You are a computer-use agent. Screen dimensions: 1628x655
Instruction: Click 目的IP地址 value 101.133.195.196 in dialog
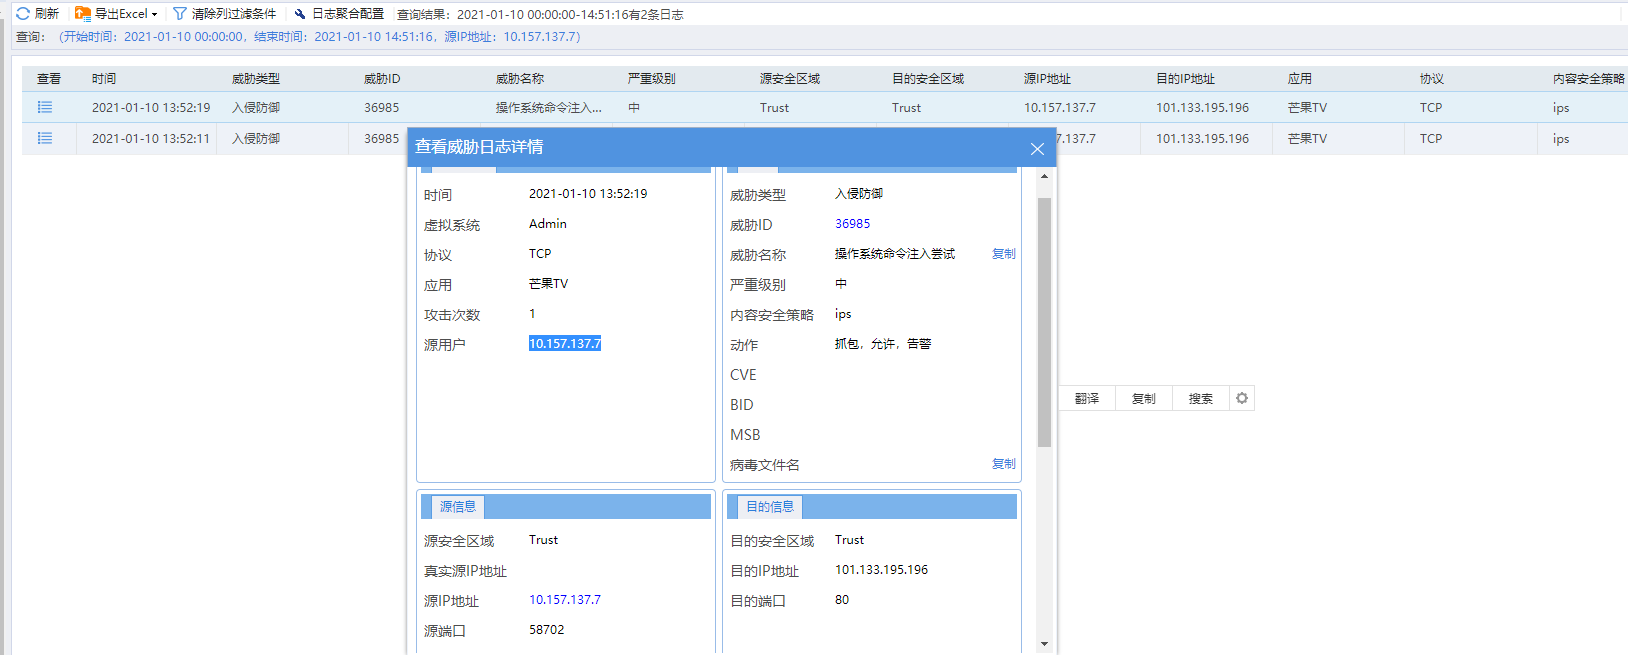click(x=882, y=570)
